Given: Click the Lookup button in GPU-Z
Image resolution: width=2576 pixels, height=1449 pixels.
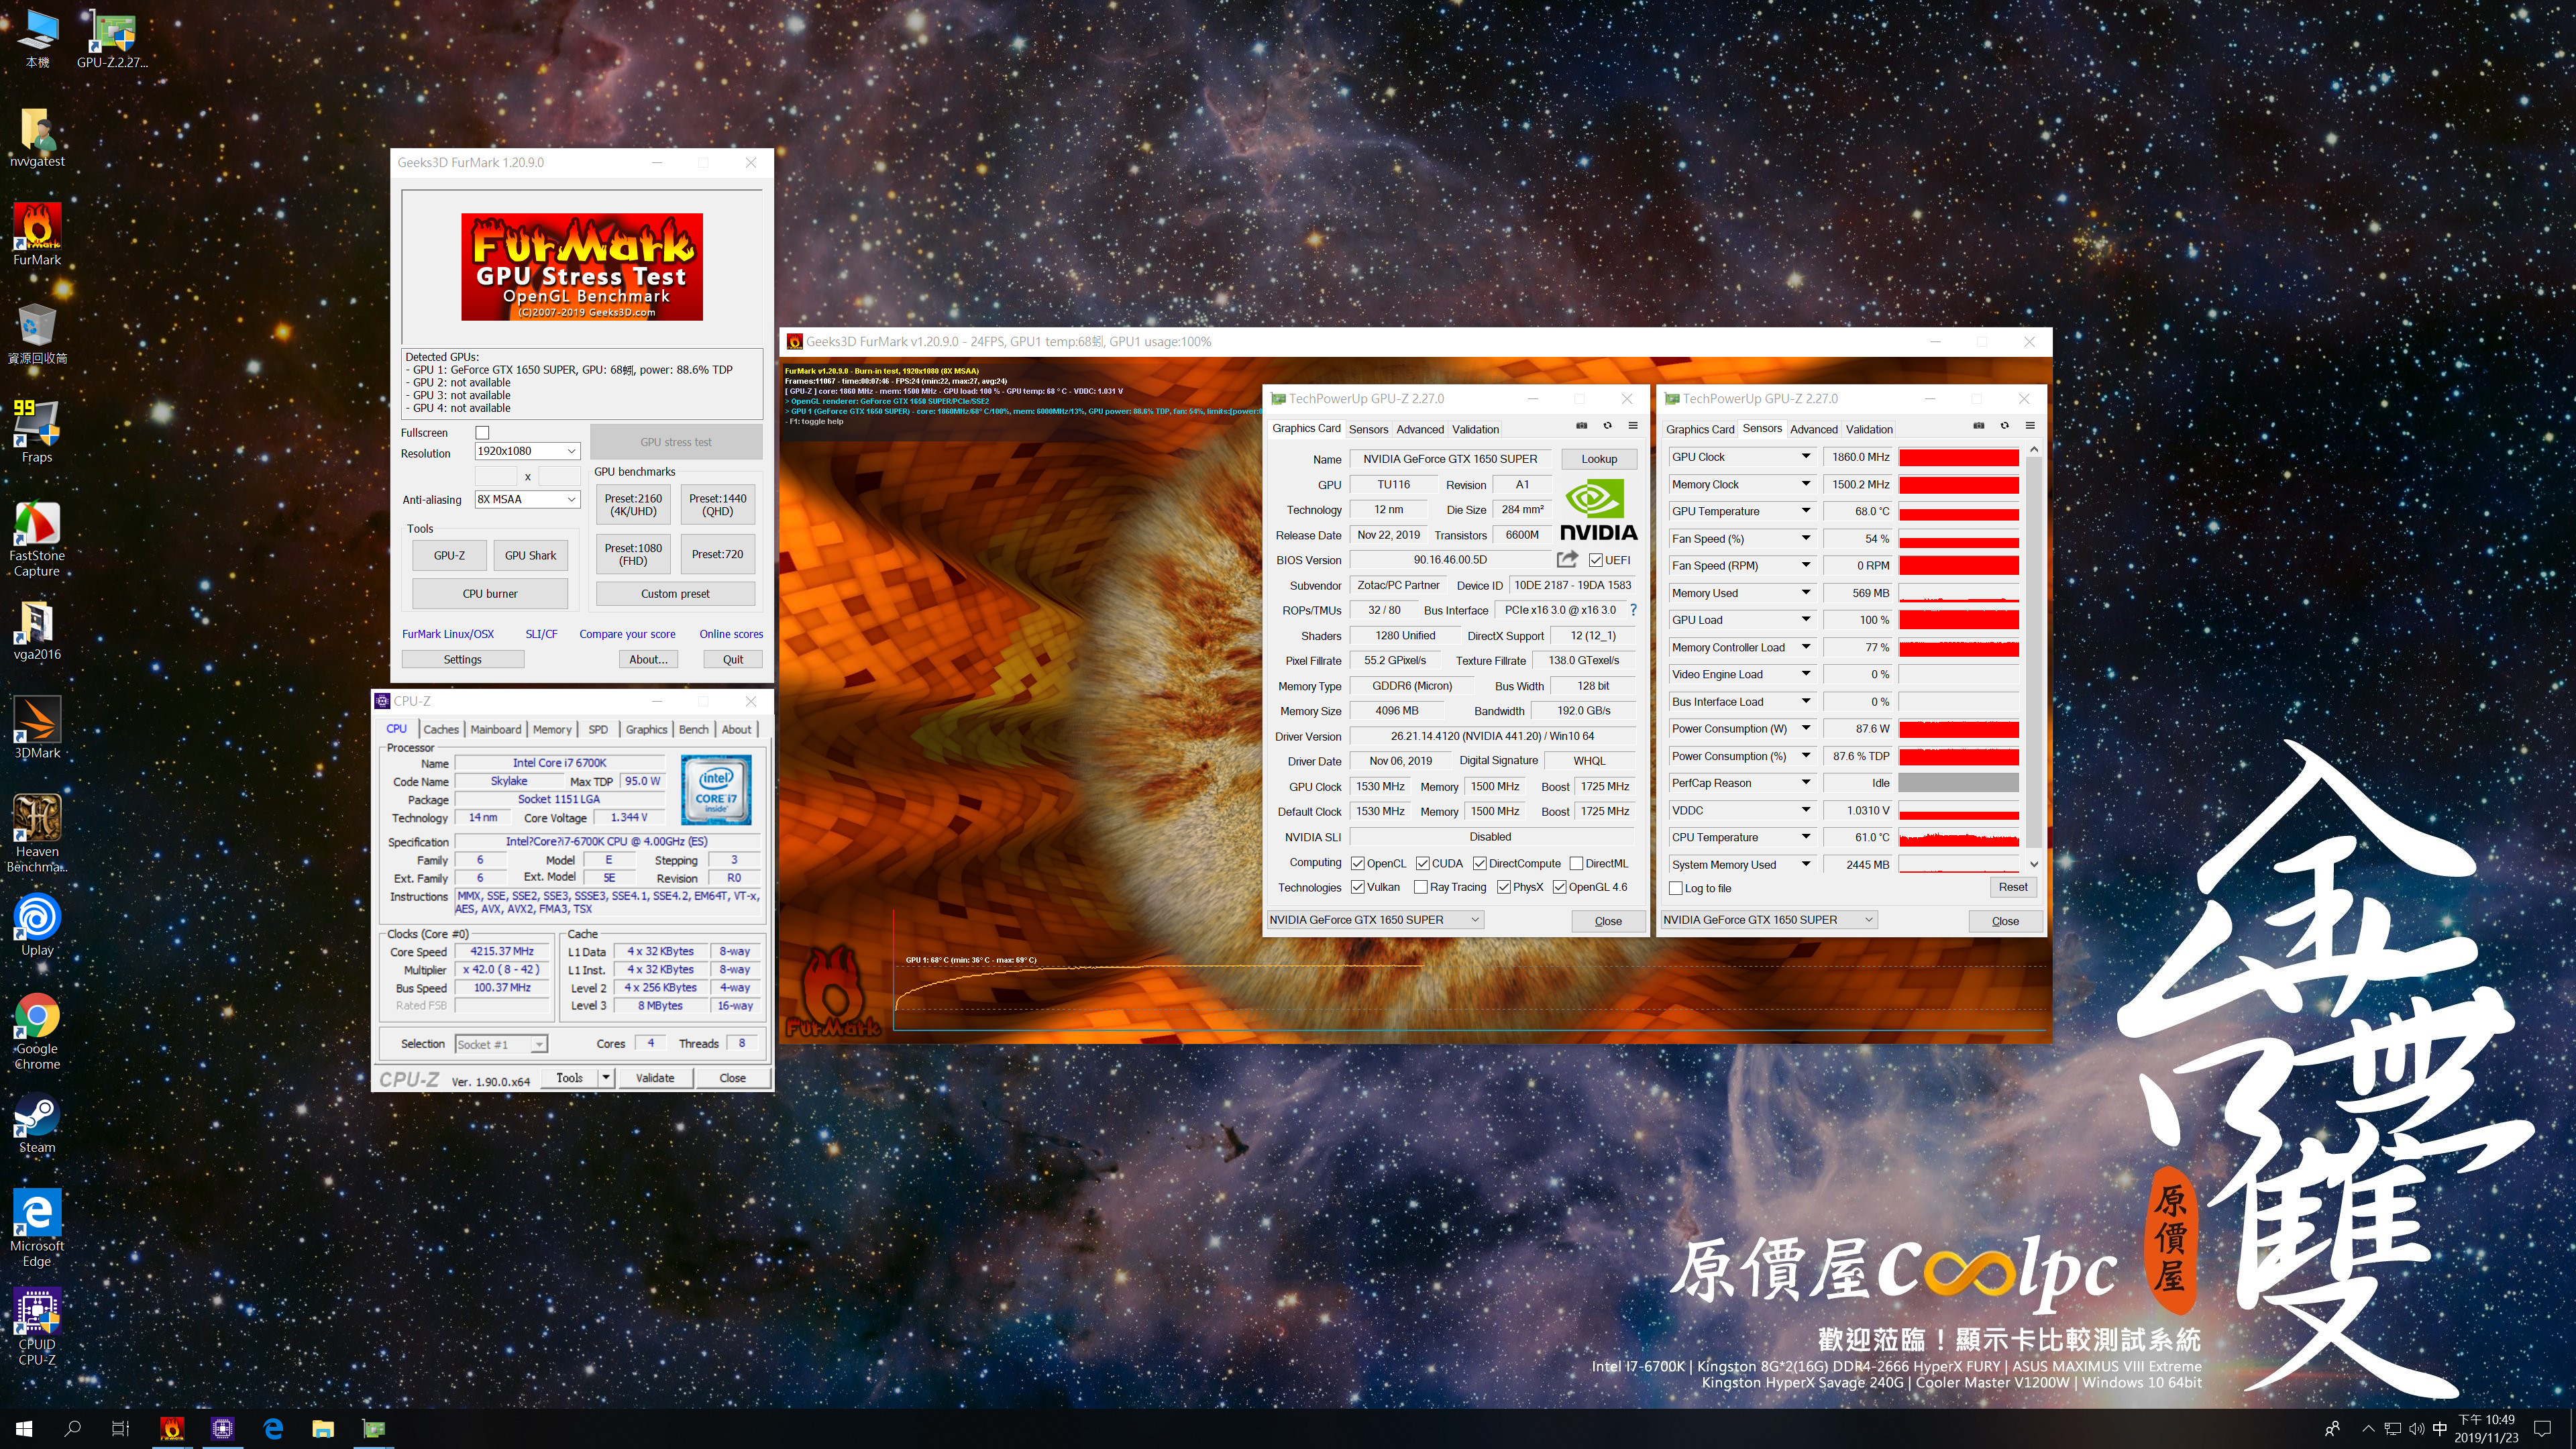Looking at the screenshot, I should (x=1599, y=459).
